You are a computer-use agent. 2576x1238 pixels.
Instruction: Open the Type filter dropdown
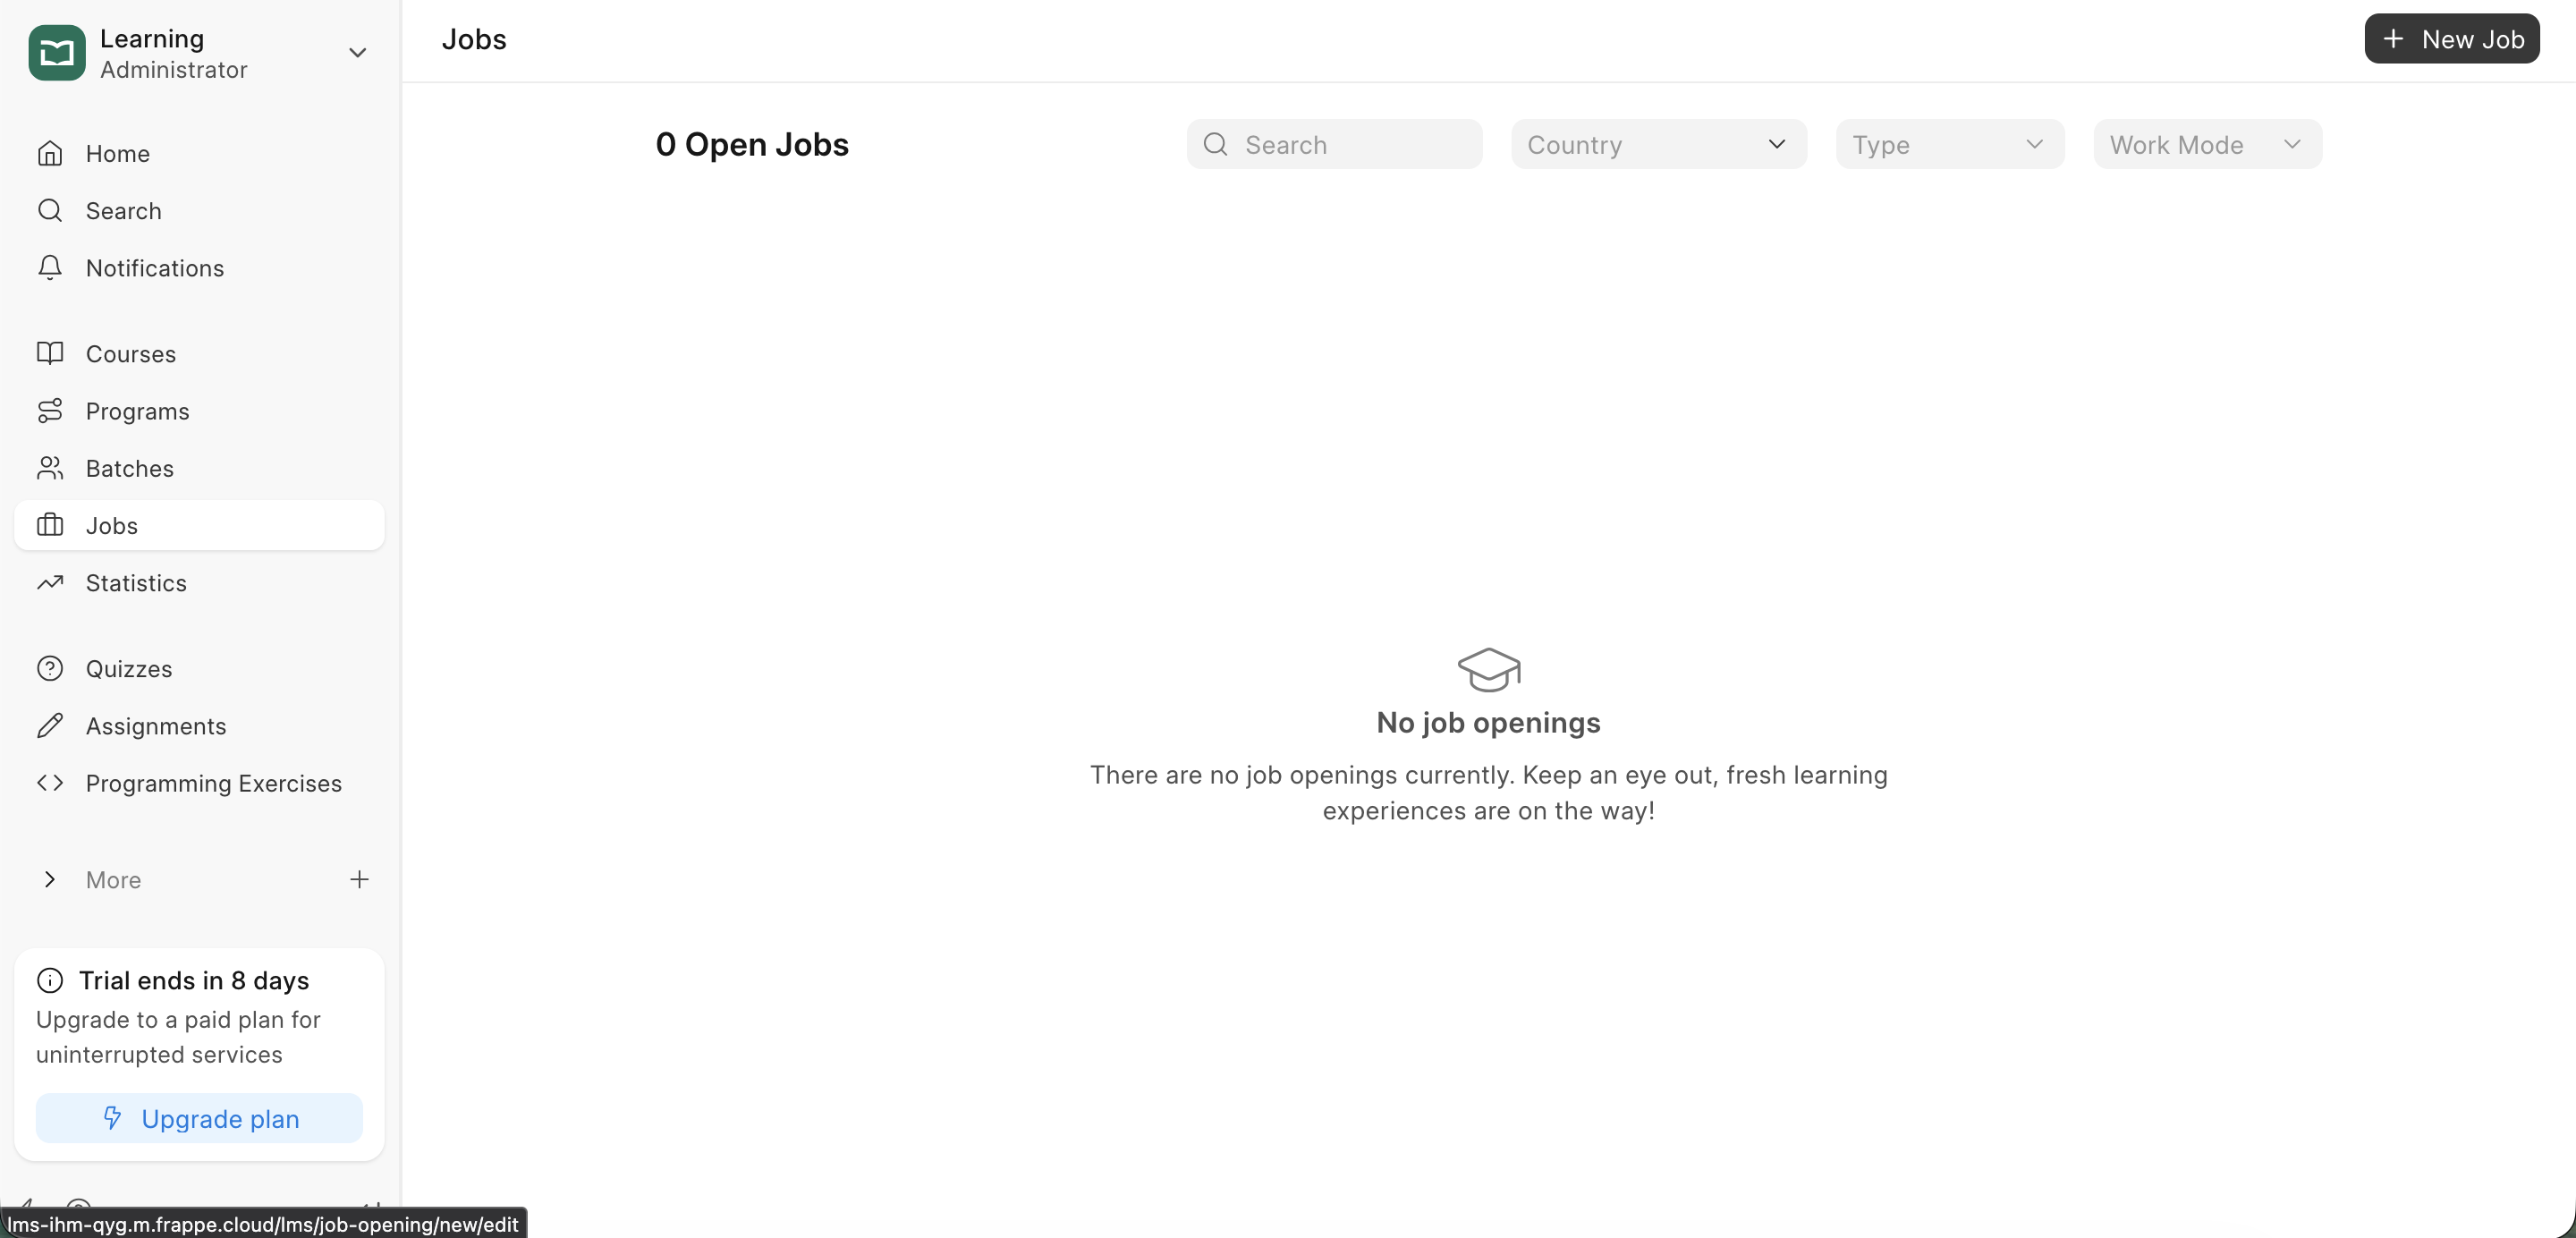click(1949, 144)
